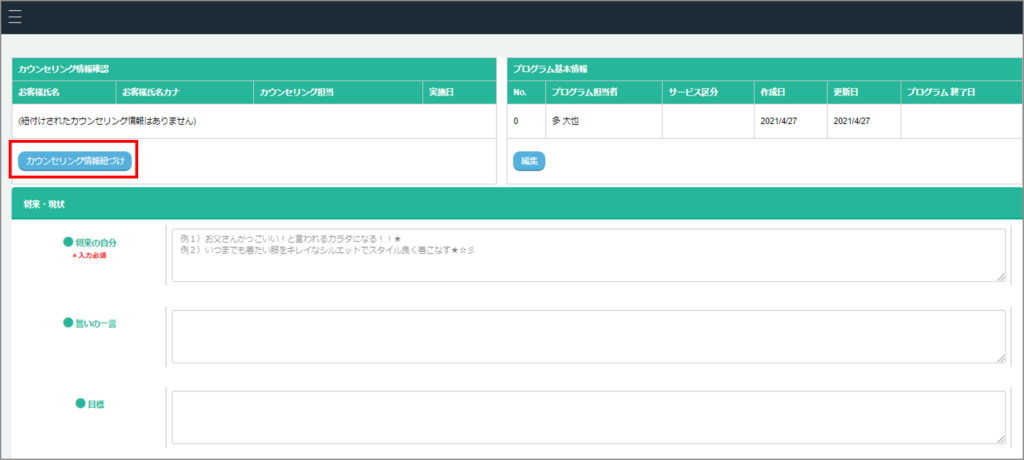Click the カウンセリング情報紐づけ button
Image resolution: width=1024 pixels, height=460 pixels.
point(75,161)
